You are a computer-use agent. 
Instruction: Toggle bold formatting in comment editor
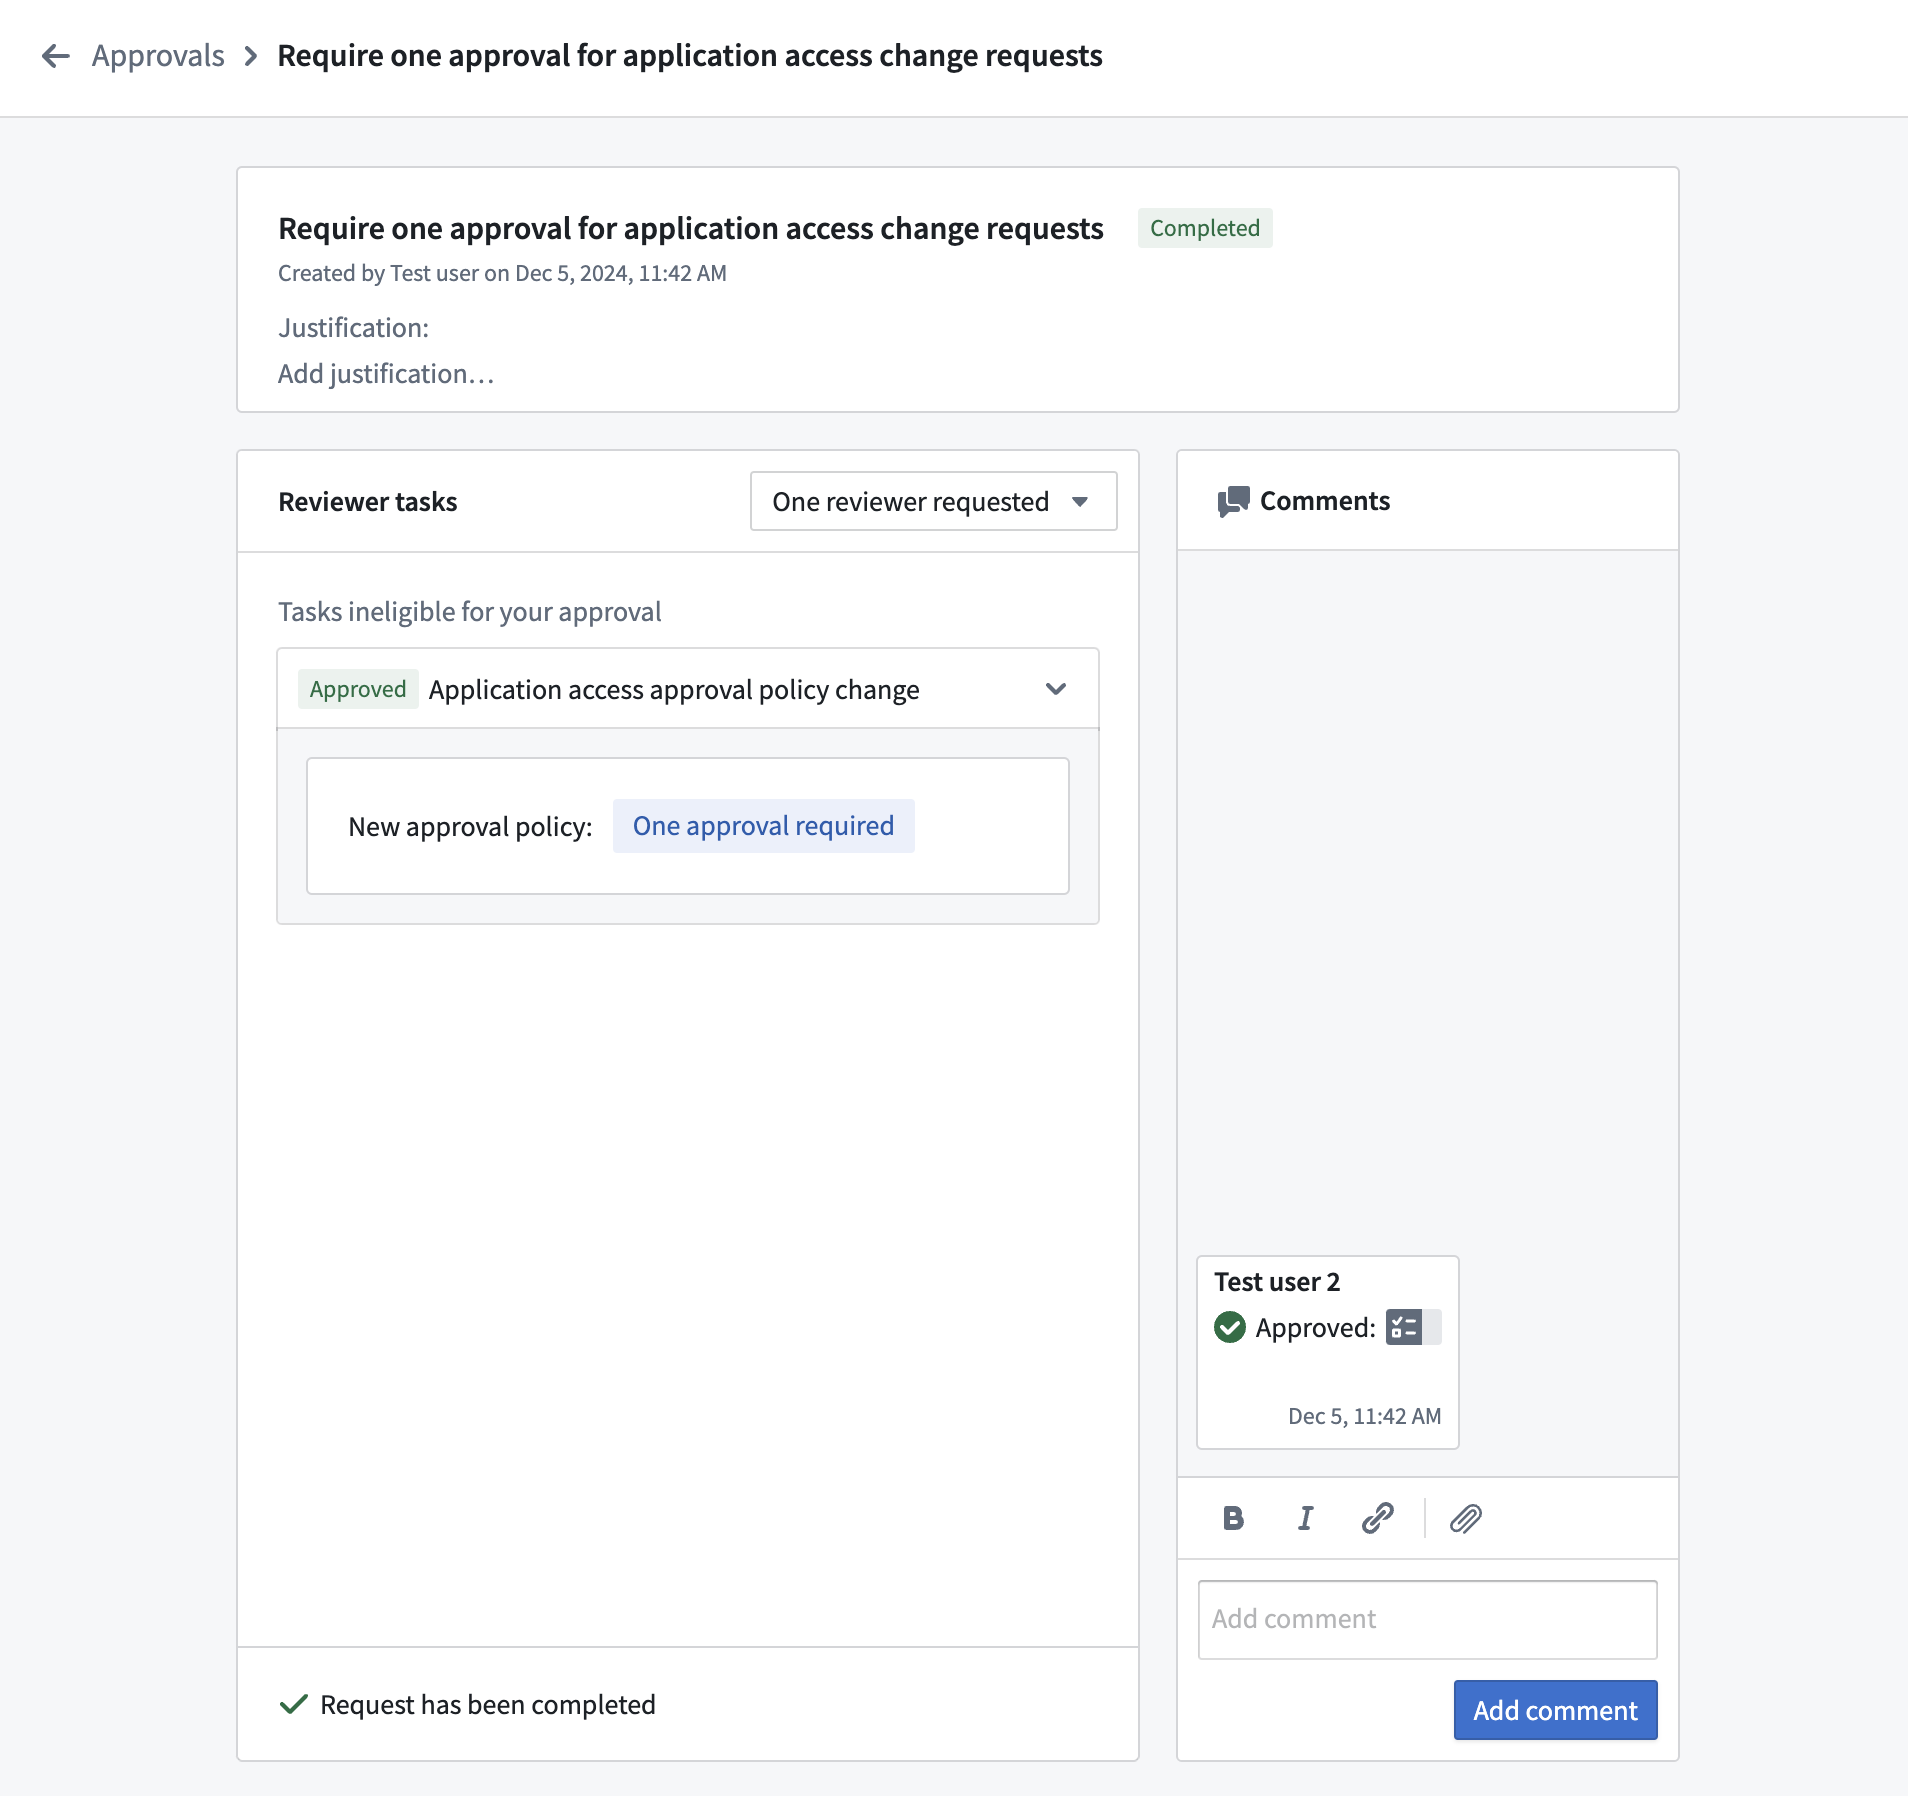[x=1233, y=1518]
